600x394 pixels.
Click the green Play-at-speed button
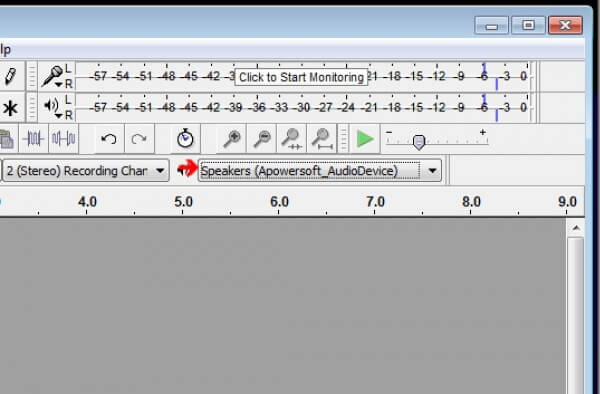coord(365,138)
